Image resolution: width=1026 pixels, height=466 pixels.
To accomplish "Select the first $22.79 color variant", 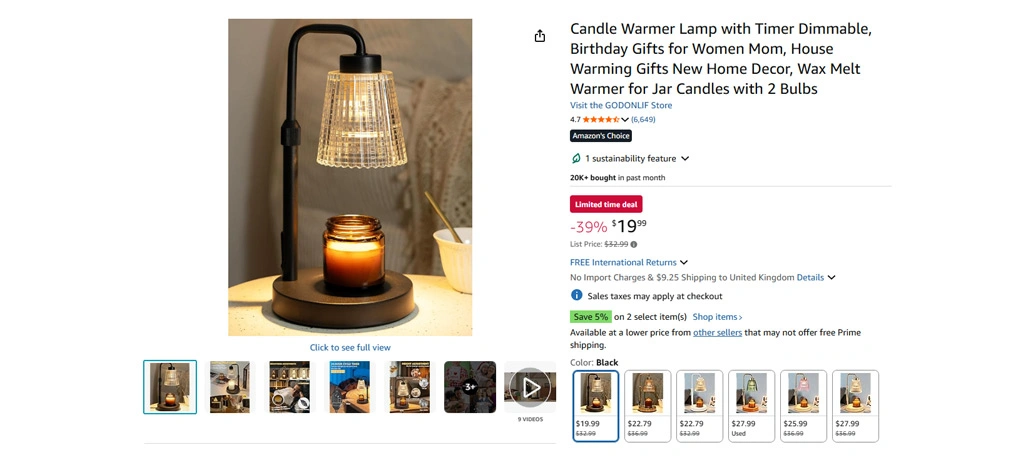I will click(x=648, y=406).
